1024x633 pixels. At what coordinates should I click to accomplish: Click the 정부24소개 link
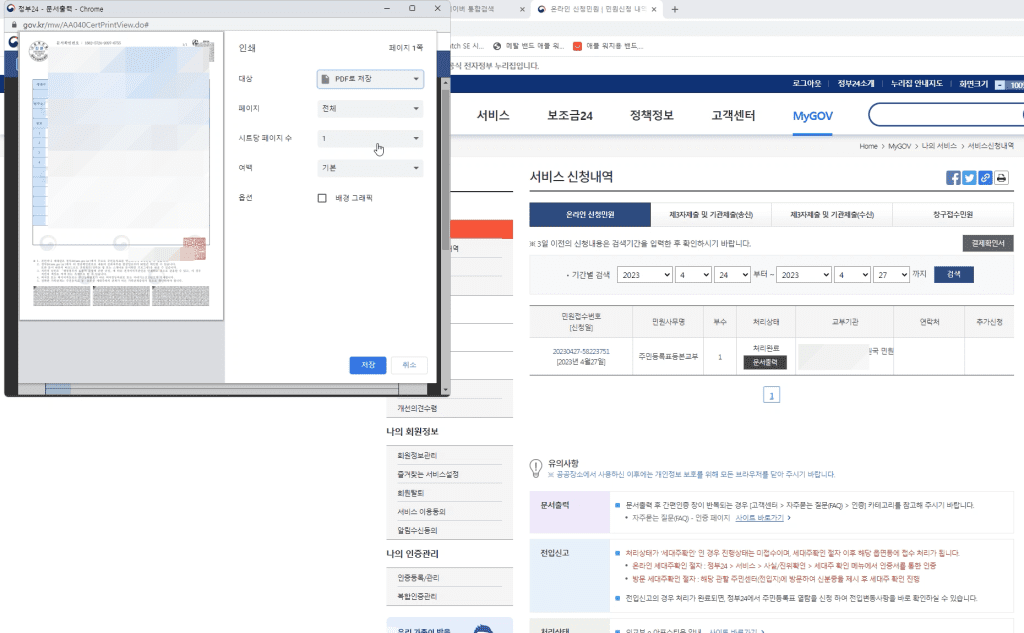856,84
